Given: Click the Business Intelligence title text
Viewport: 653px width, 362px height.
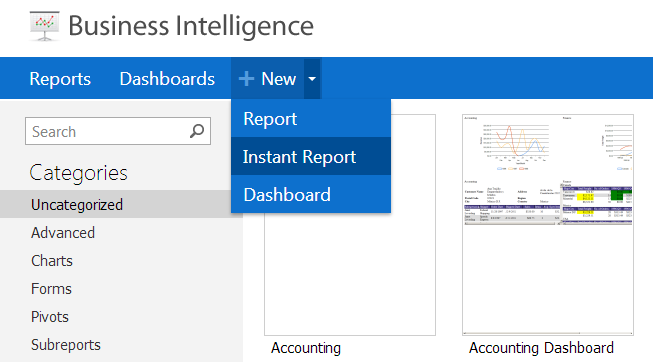Looking at the screenshot, I should click(191, 26).
